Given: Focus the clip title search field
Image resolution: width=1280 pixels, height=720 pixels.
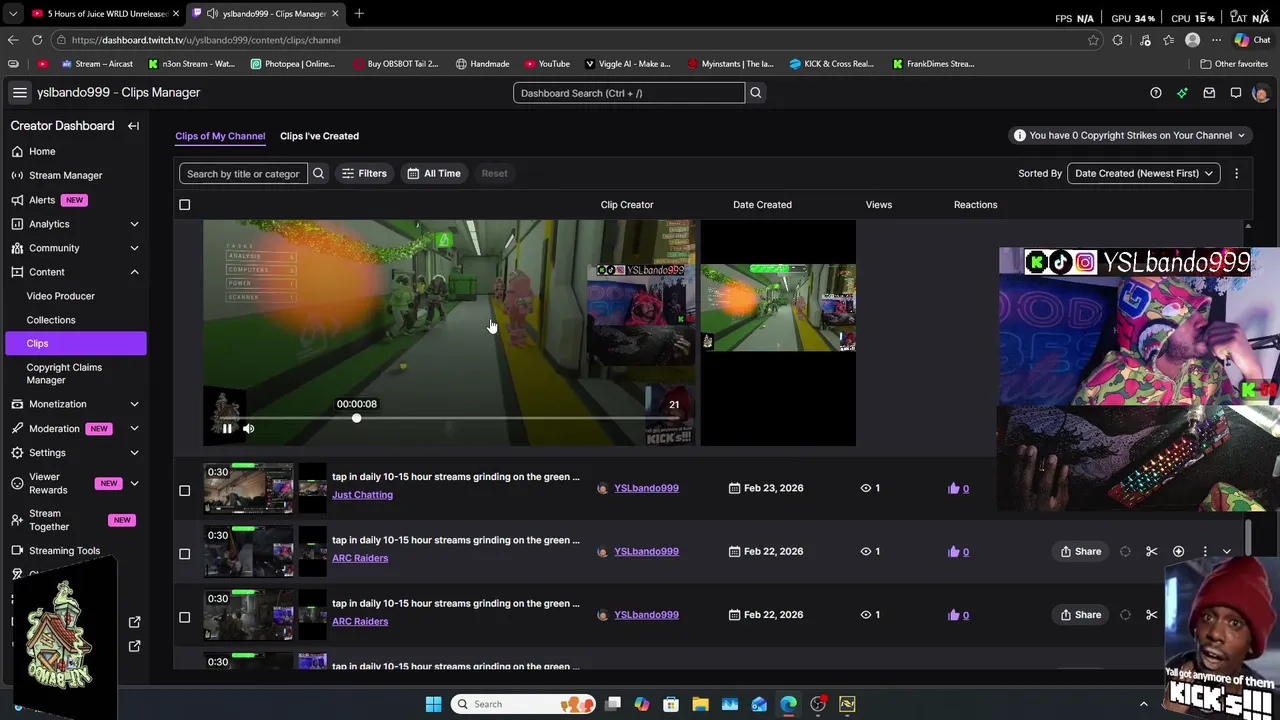Looking at the screenshot, I should [x=243, y=174].
